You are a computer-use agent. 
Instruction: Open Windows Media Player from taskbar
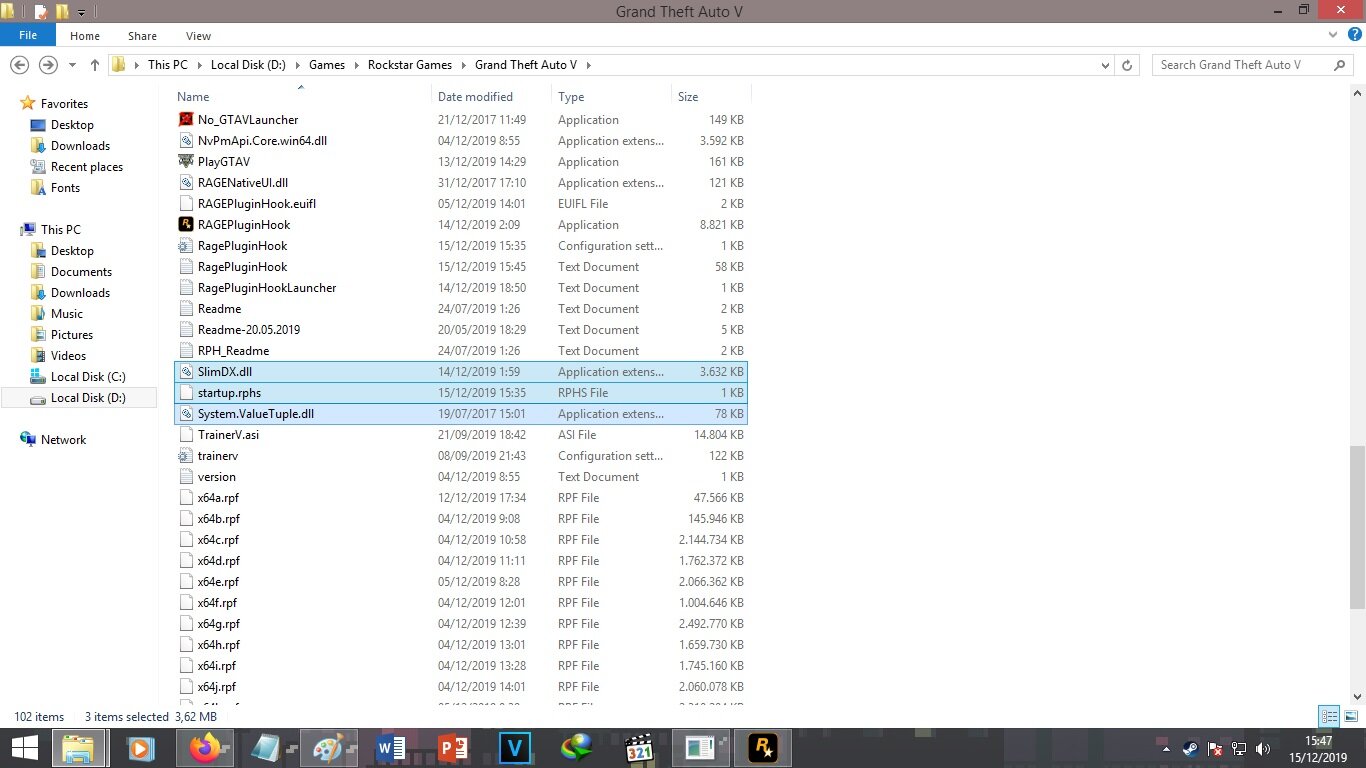tap(141, 748)
